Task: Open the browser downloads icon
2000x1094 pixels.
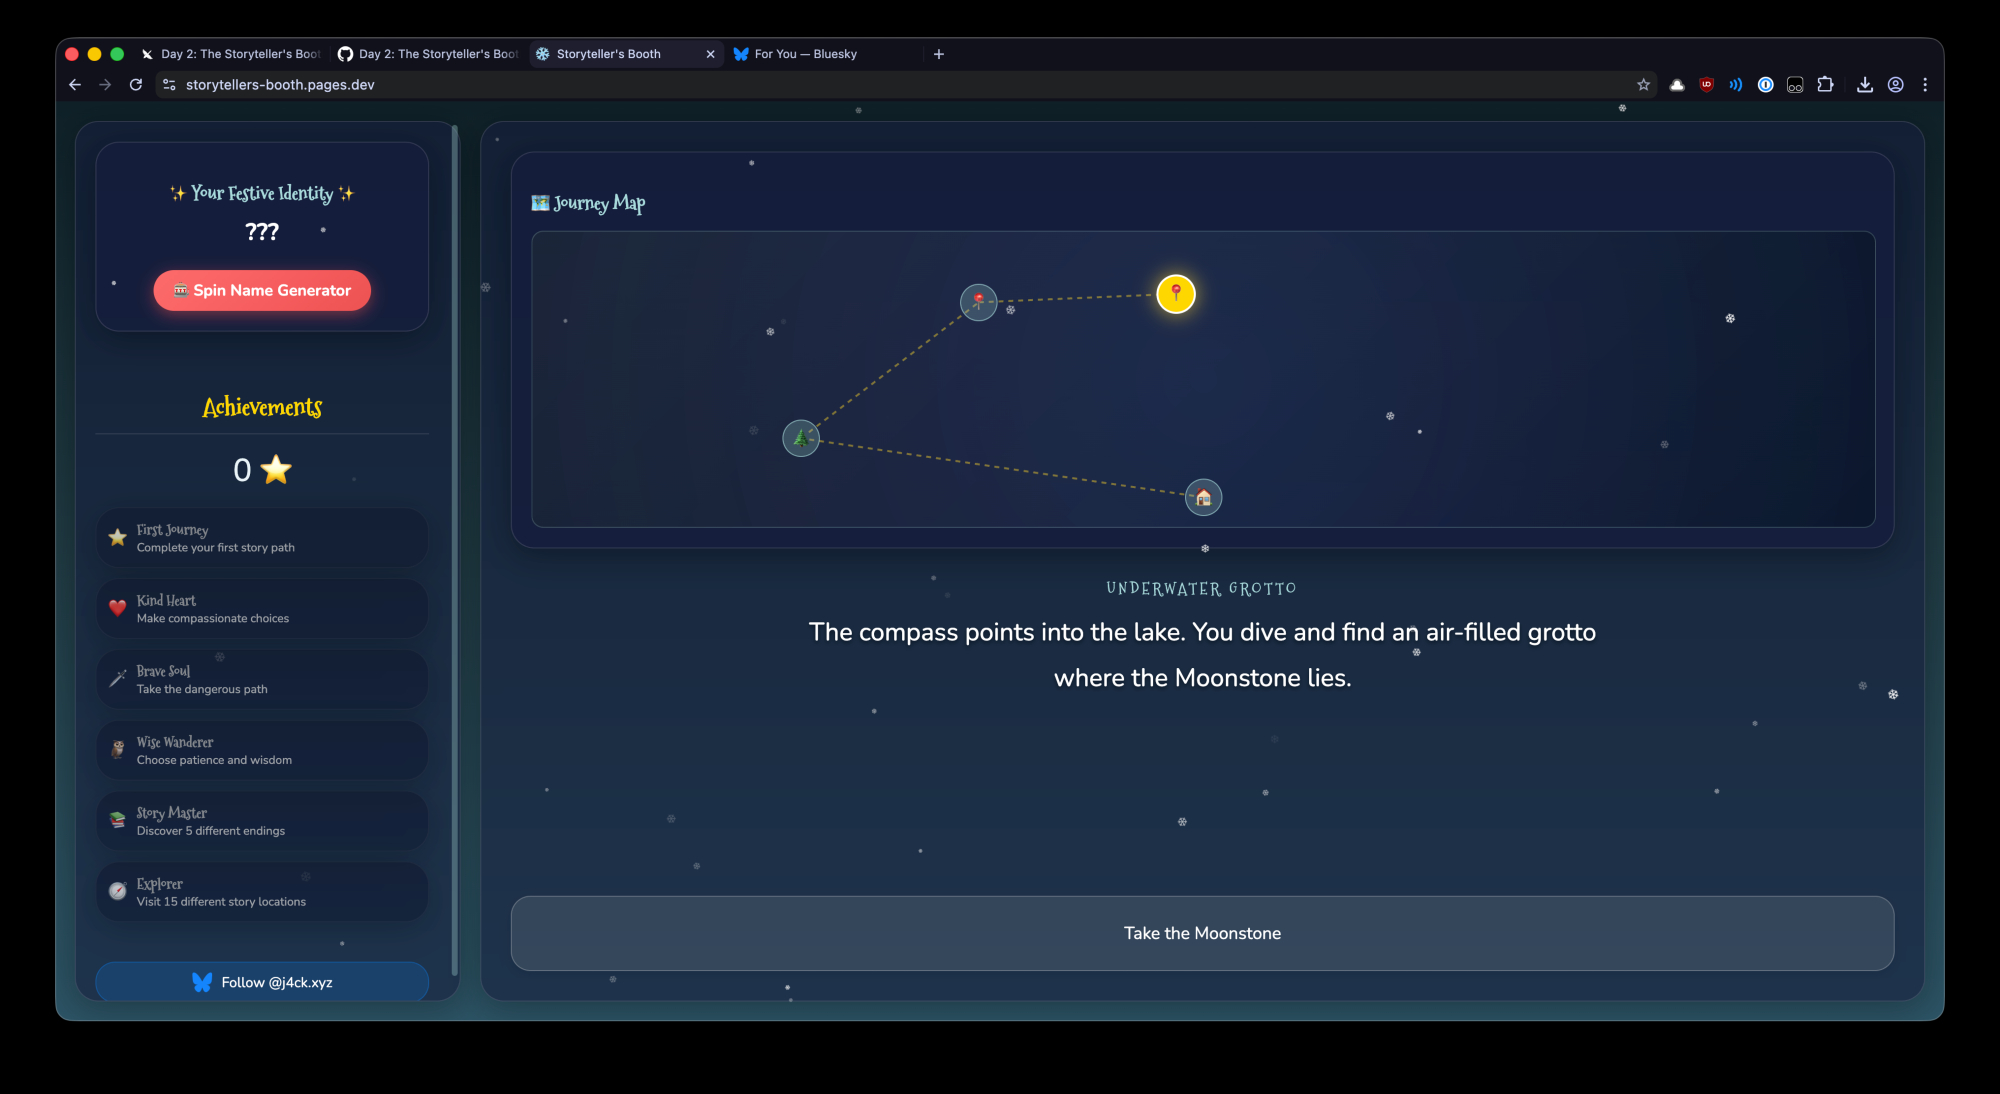Action: click(1864, 85)
